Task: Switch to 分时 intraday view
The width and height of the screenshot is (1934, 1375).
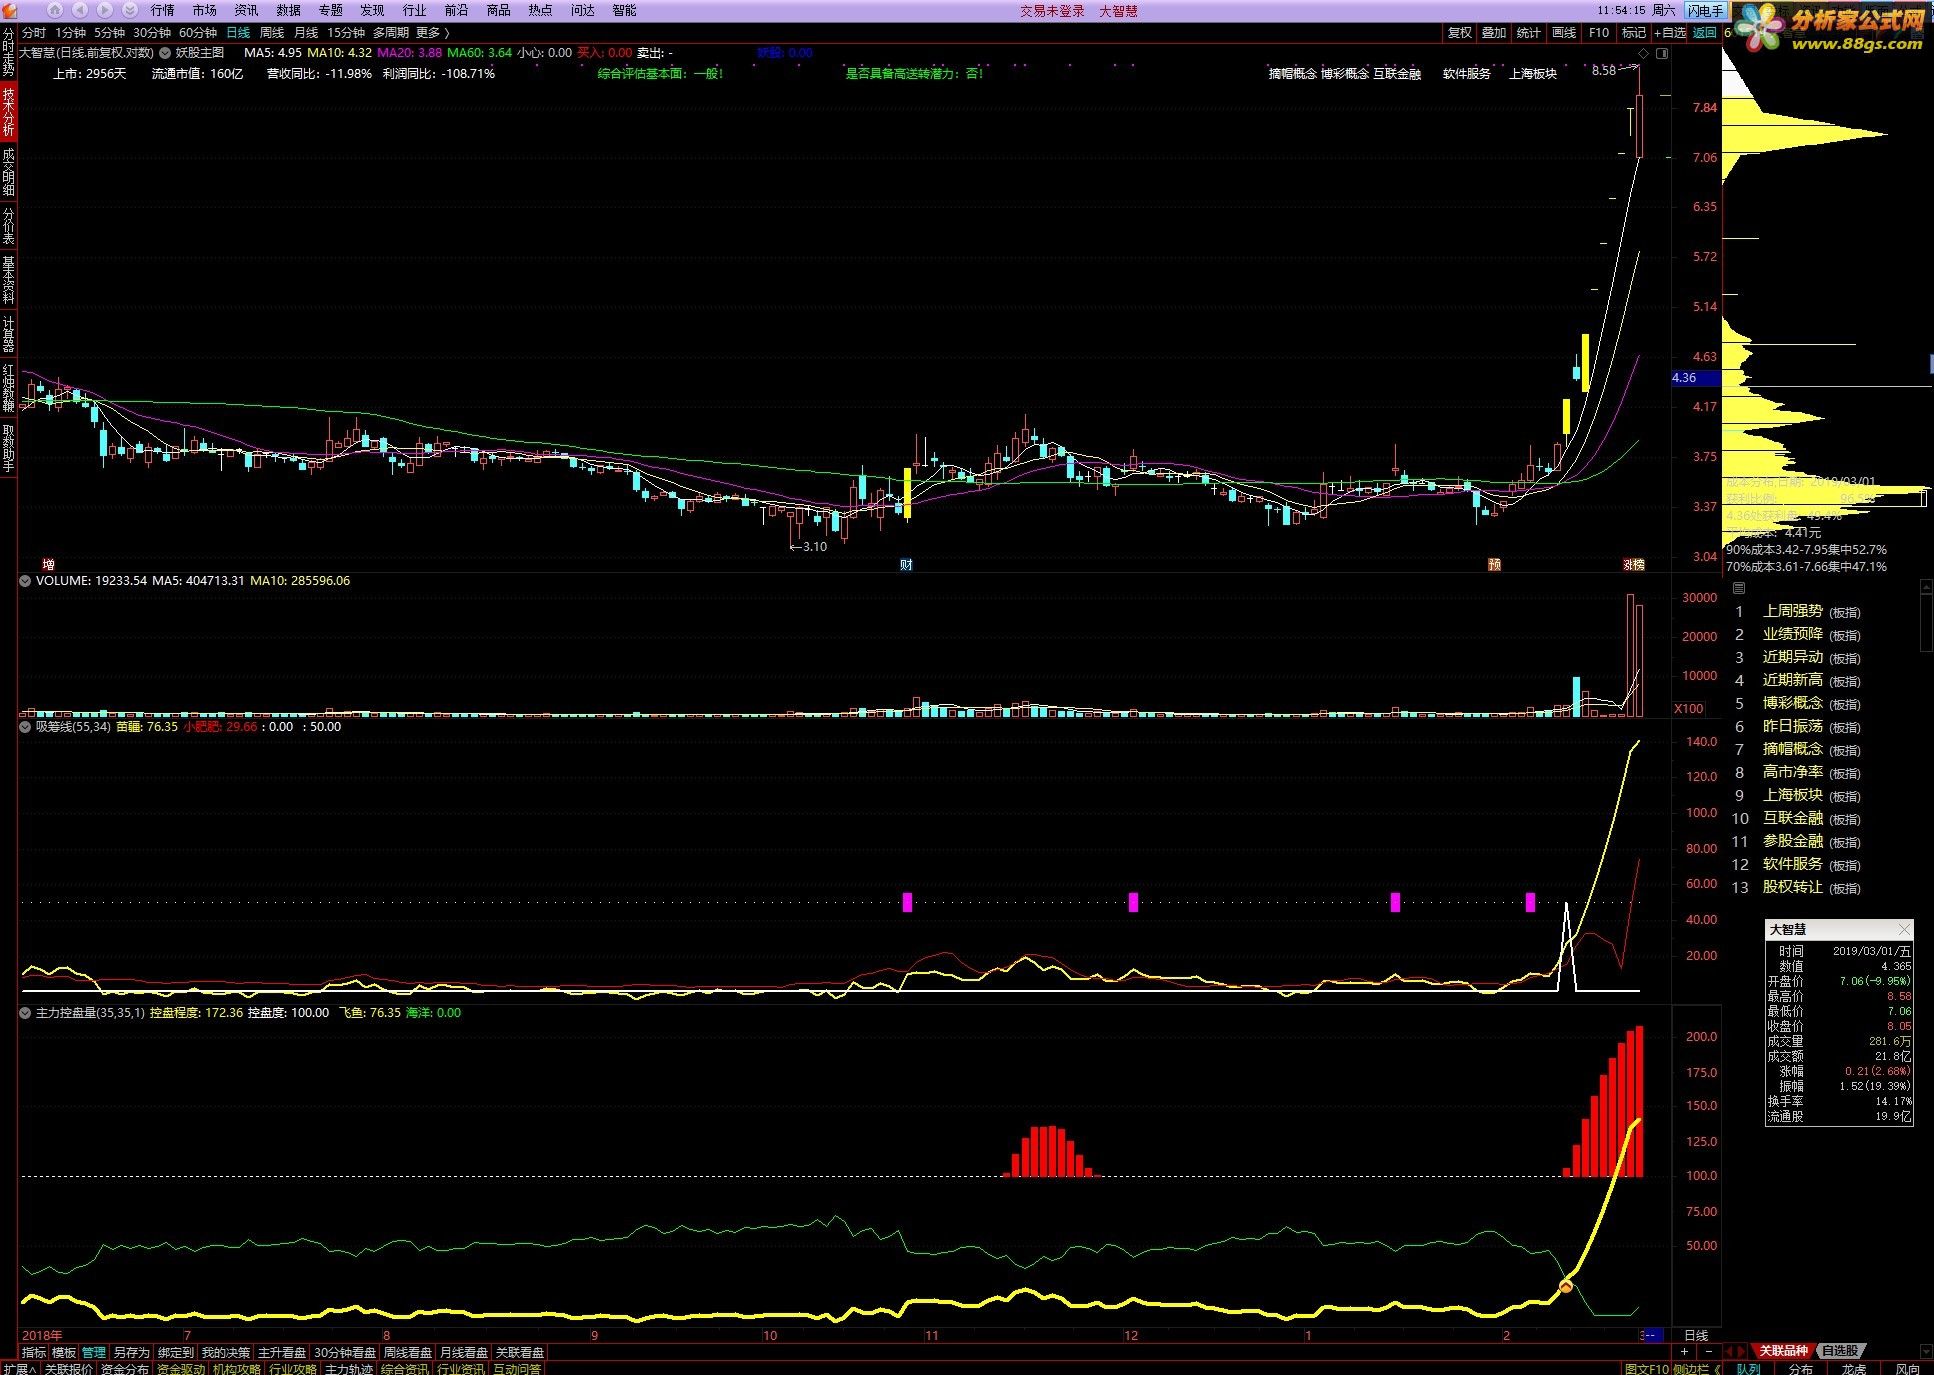Action: point(34,33)
